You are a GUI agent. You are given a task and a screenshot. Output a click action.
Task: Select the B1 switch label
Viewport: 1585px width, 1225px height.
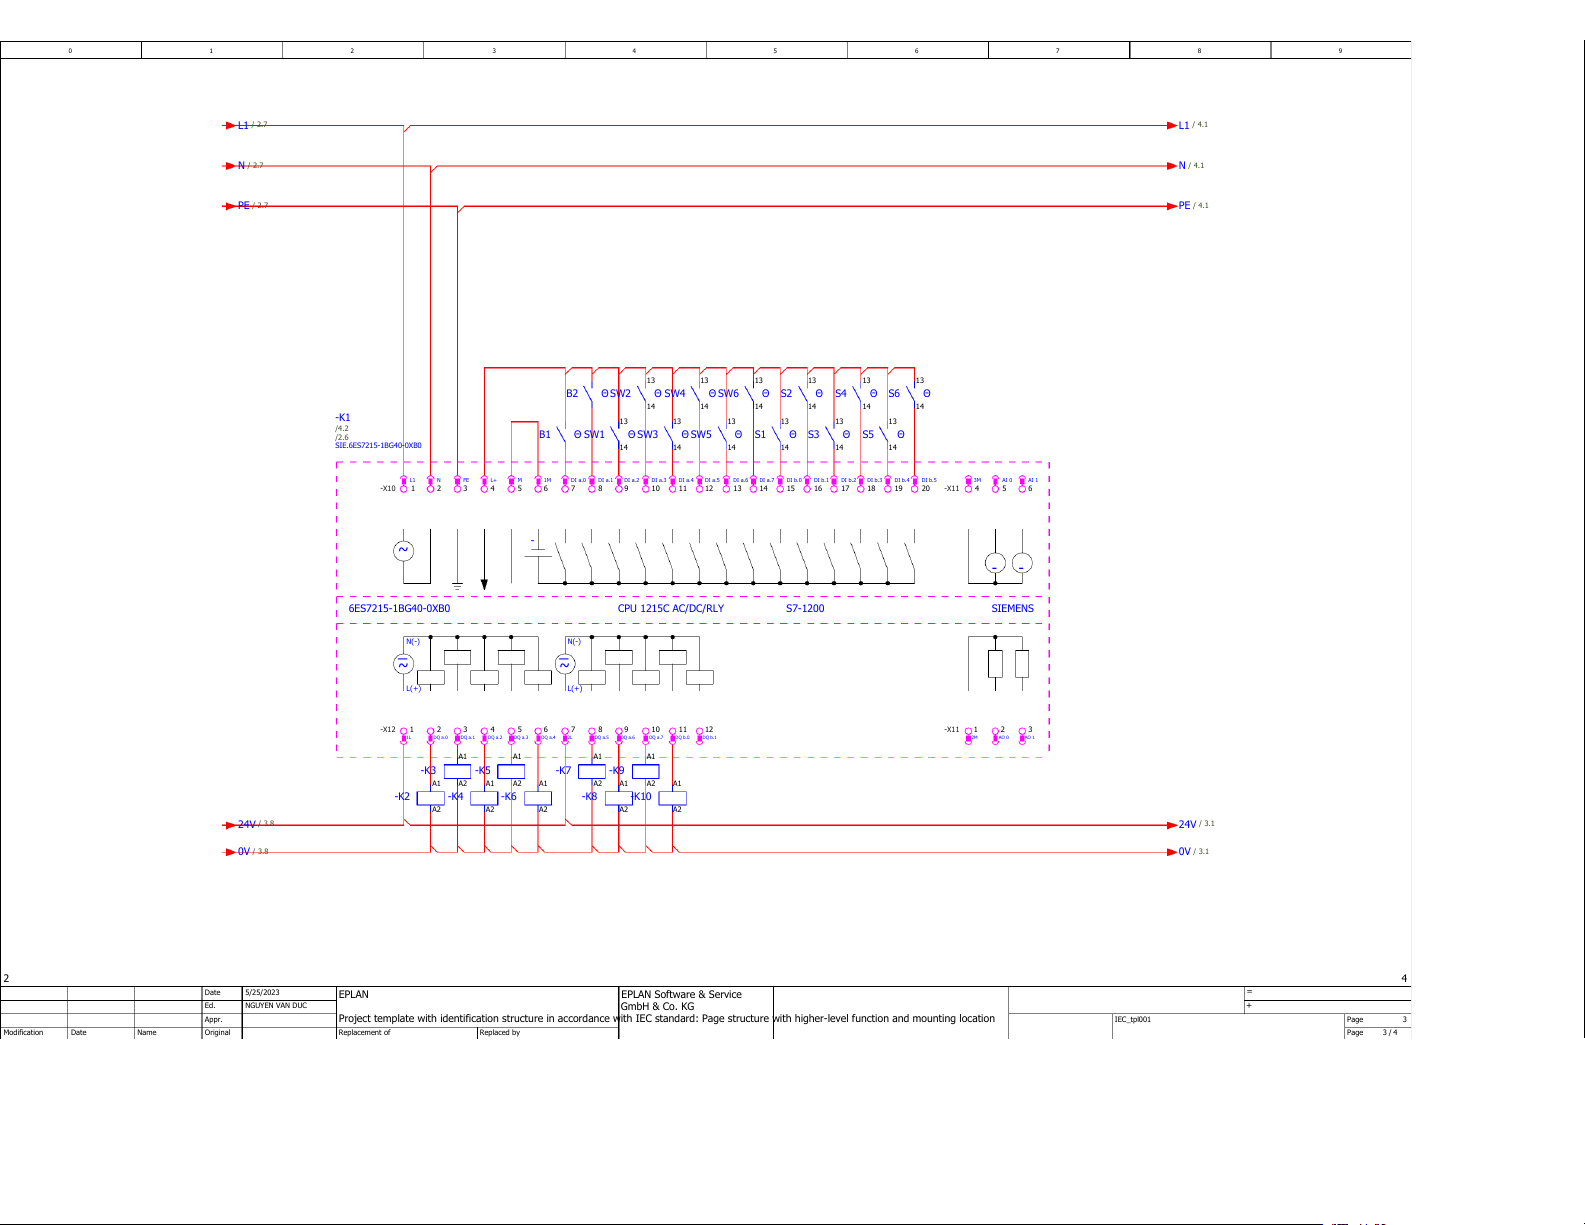545,435
